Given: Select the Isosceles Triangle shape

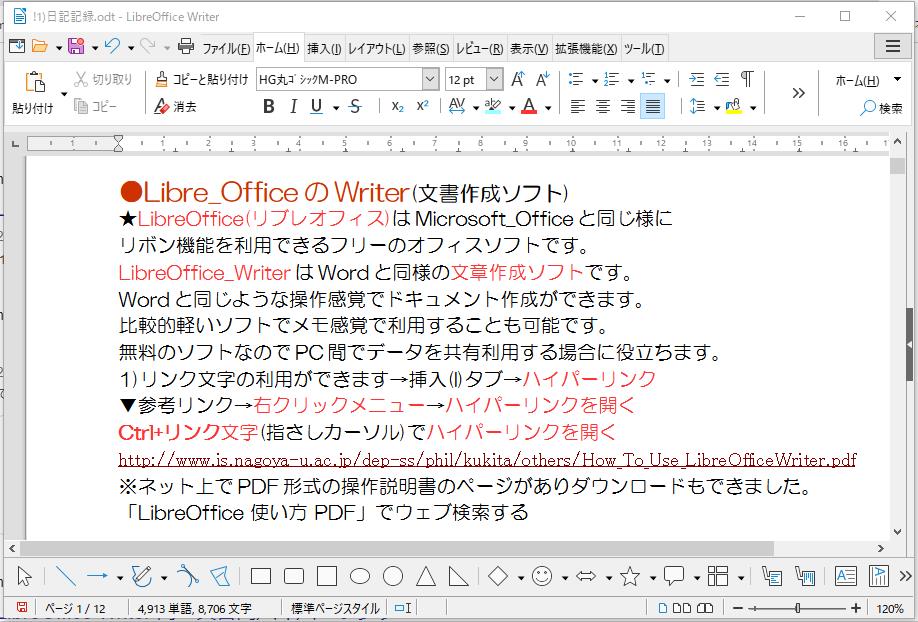Looking at the screenshot, I should pos(426,576).
